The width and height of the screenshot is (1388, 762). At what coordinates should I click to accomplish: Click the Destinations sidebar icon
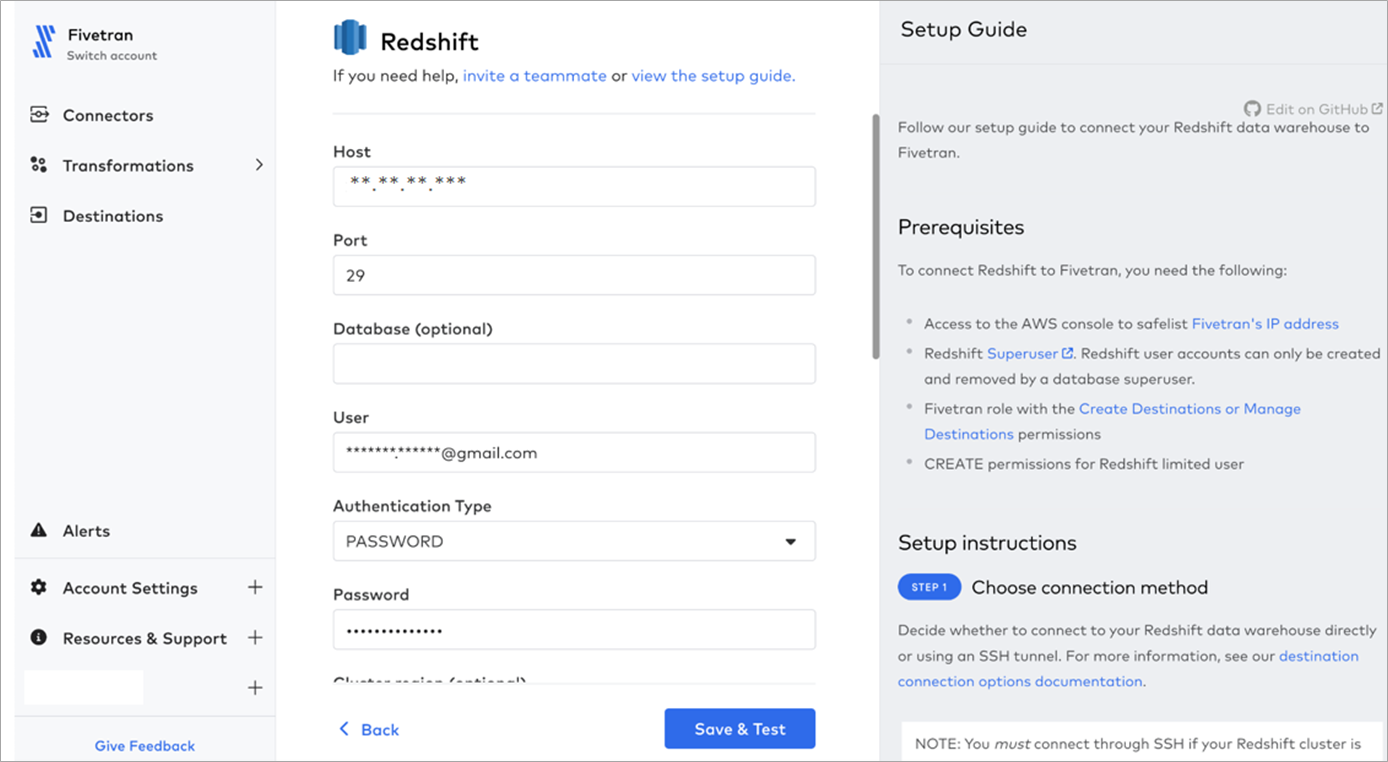click(x=37, y=215)
